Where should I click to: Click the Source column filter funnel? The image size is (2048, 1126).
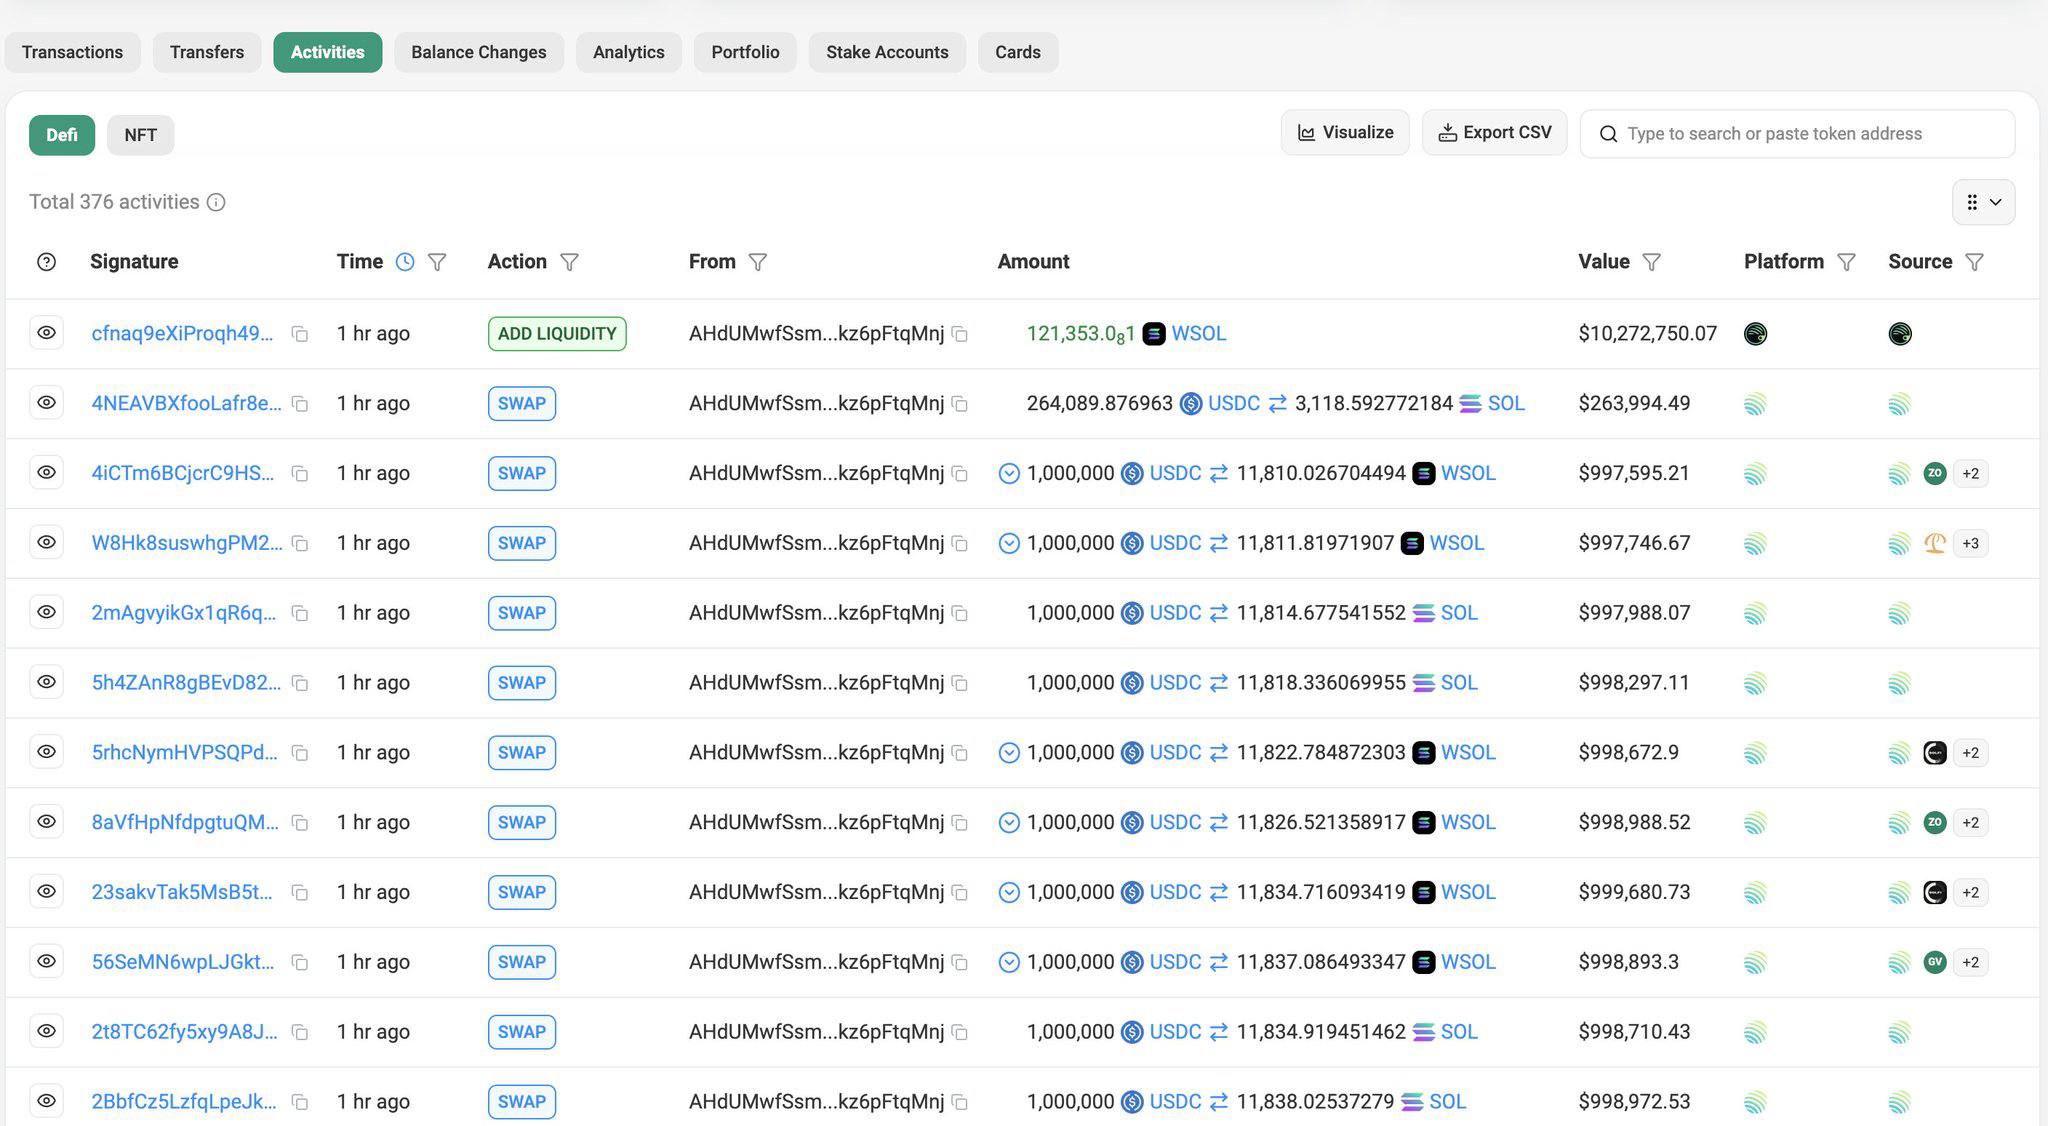click(x=1974, y=262)
